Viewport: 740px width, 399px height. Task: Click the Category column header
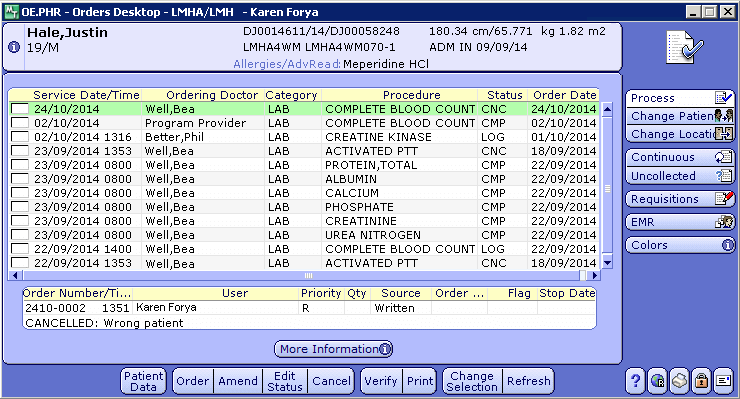[x=291, y=95]
